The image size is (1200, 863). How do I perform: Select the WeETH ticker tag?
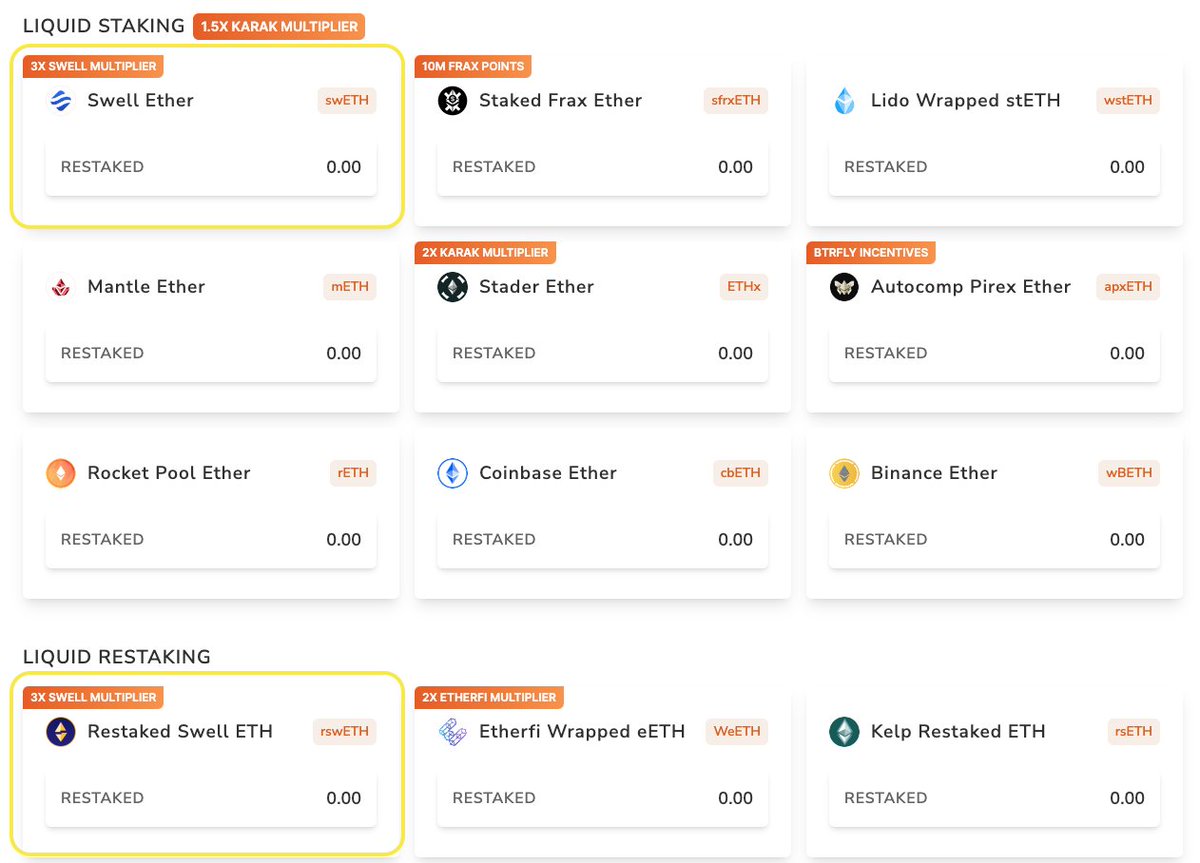[x=737, y=731]
